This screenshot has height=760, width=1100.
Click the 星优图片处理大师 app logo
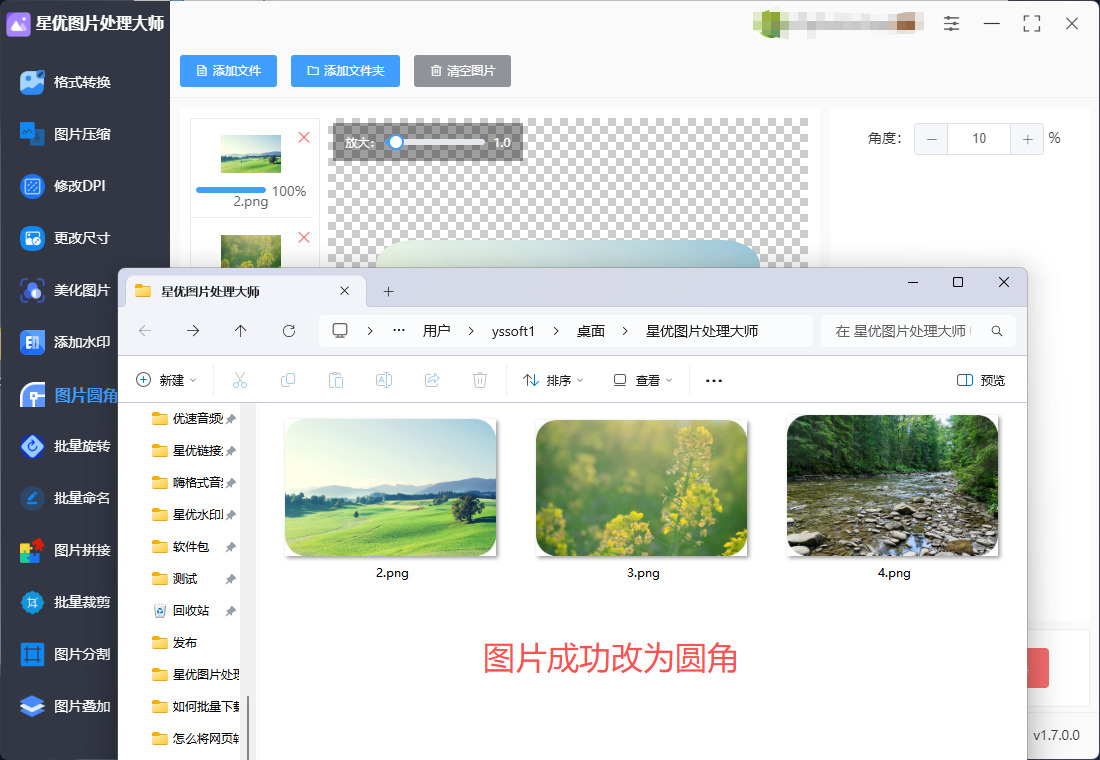[x=18, y=23]
